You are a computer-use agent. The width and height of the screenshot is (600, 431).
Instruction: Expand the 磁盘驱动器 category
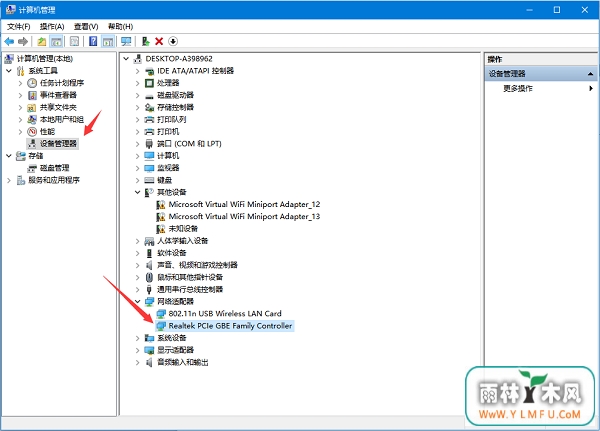point(138,95)
